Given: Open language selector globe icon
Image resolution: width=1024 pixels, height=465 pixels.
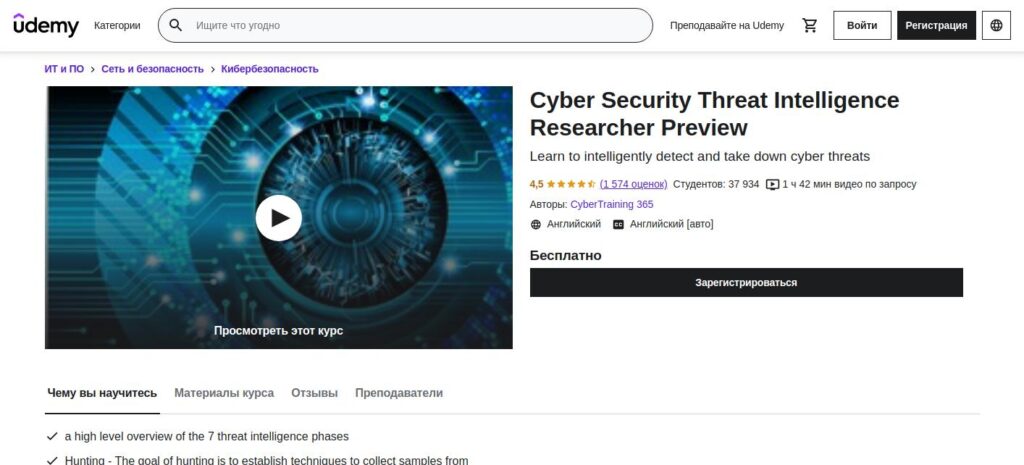Looking at the screenshot, I should 996,25.
